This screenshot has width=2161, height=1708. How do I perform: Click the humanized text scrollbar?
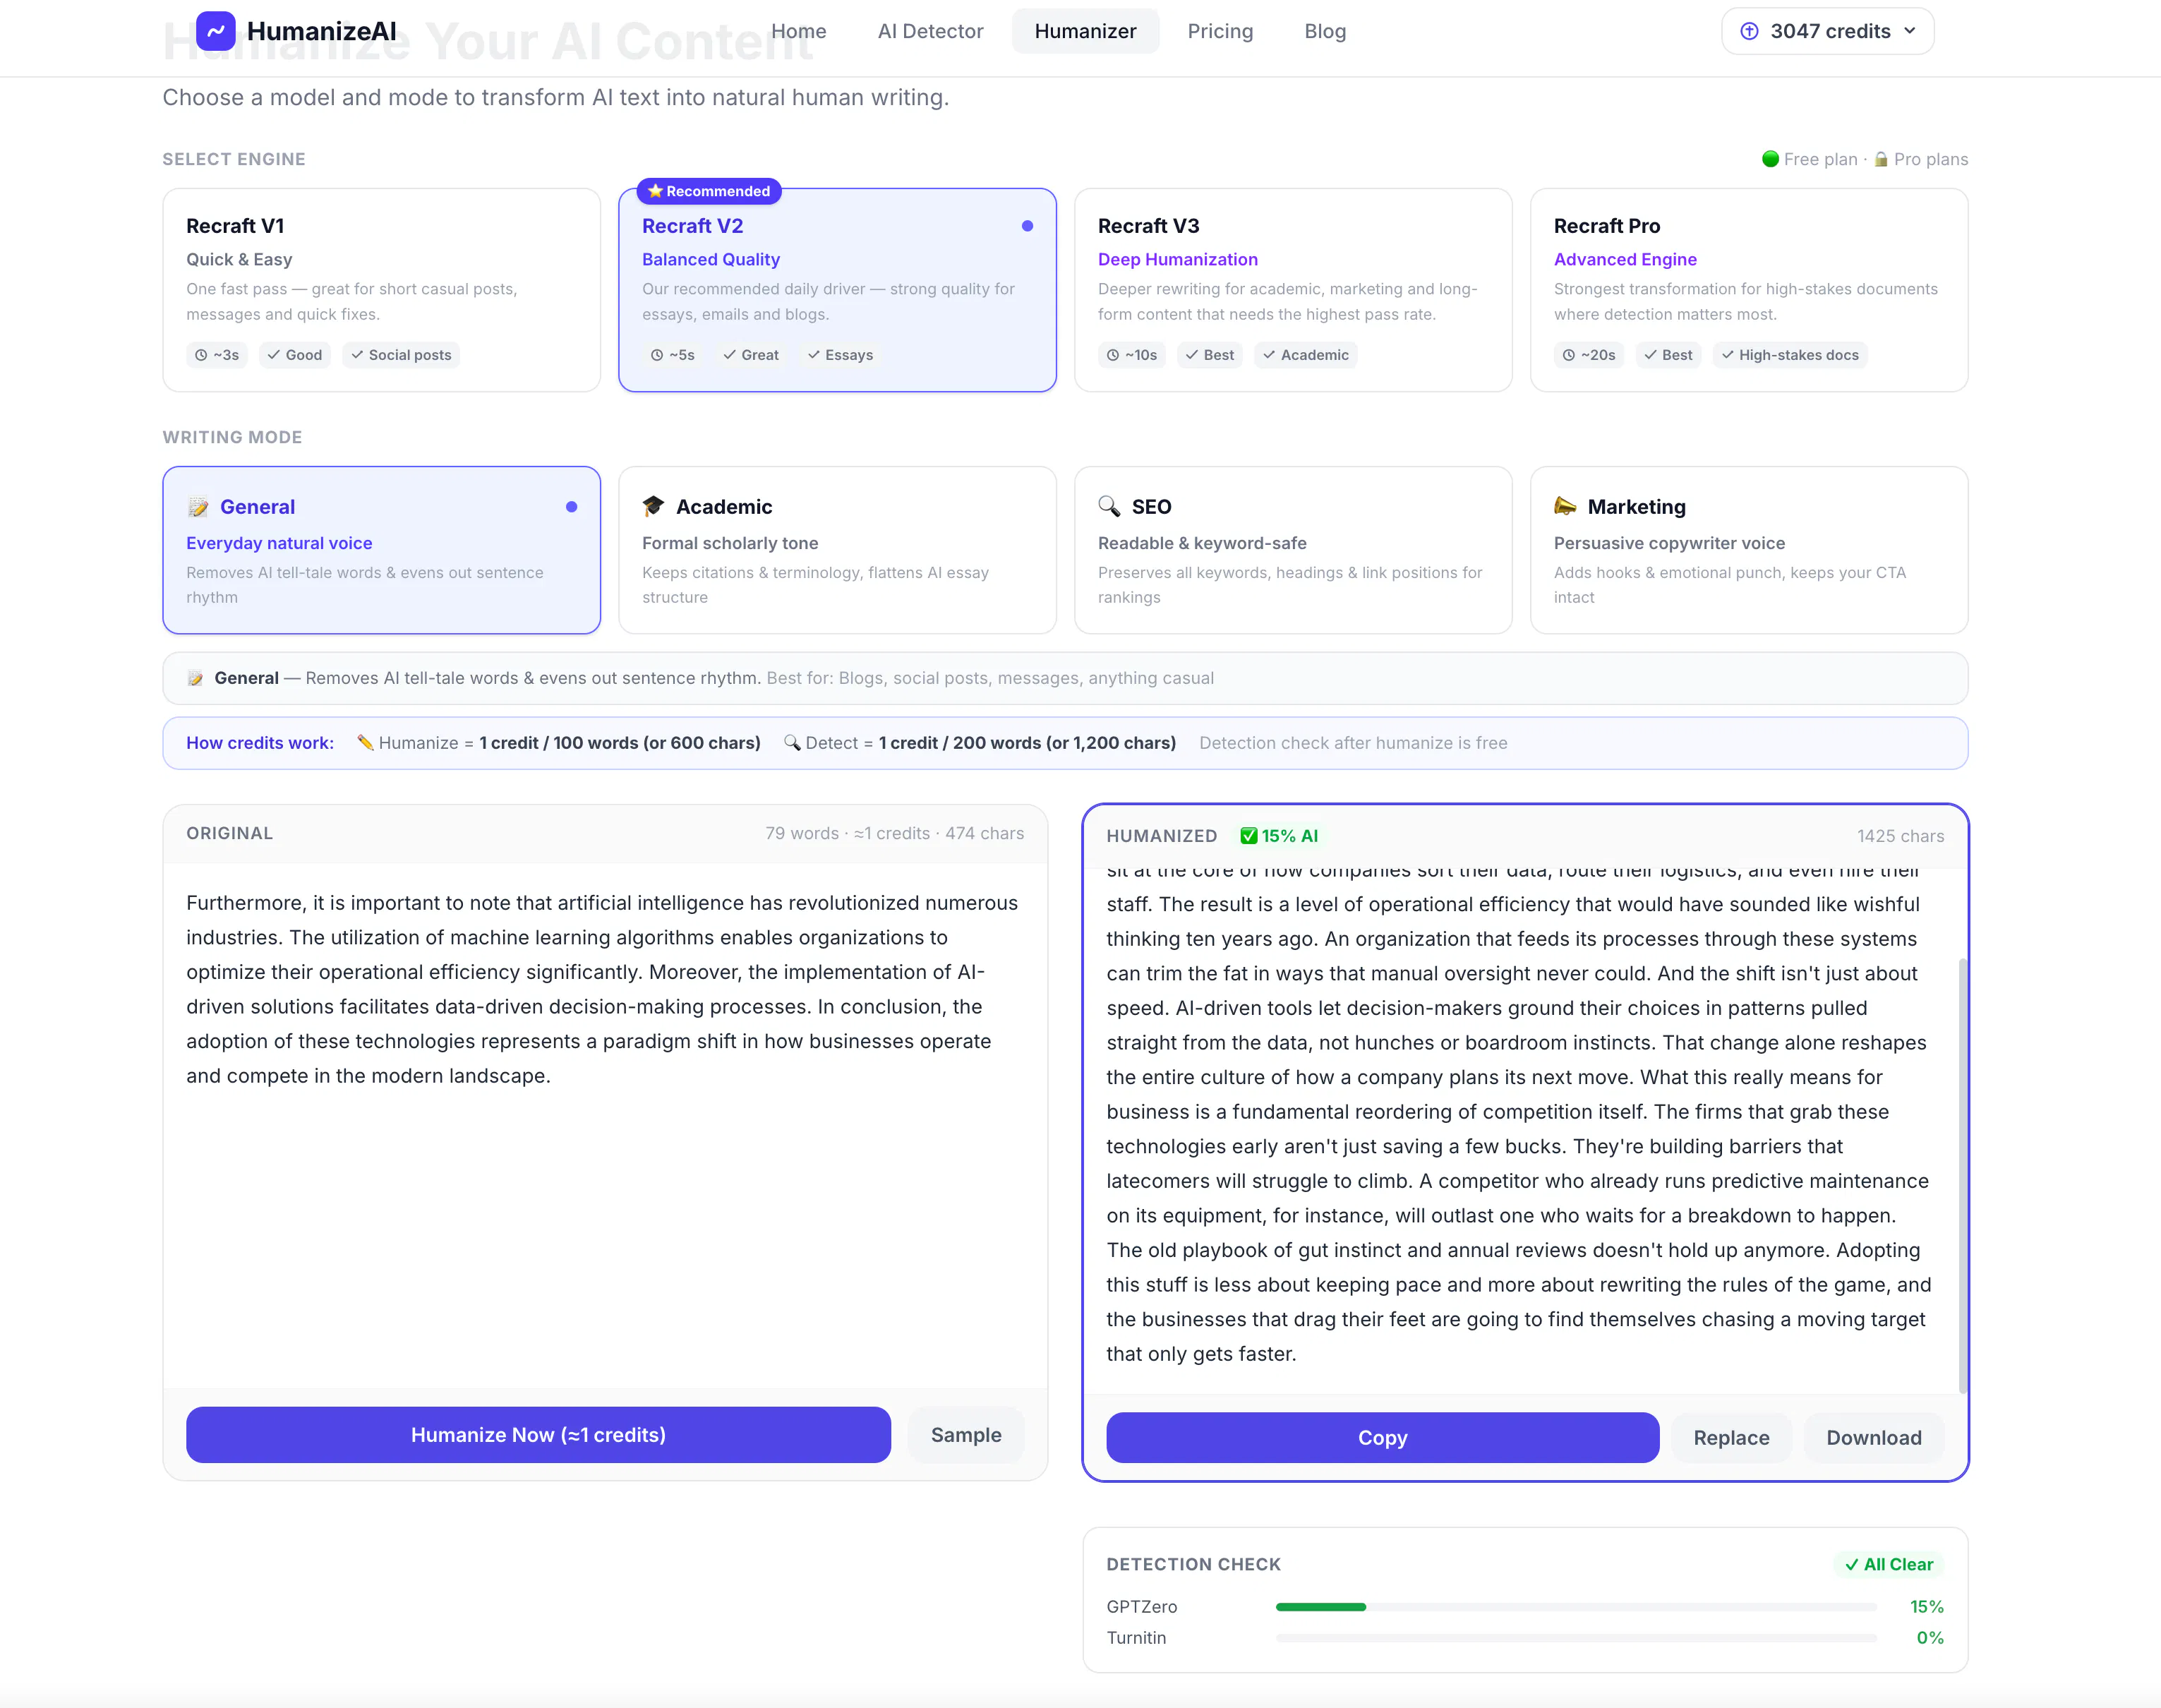[x=1962, y=1175]
